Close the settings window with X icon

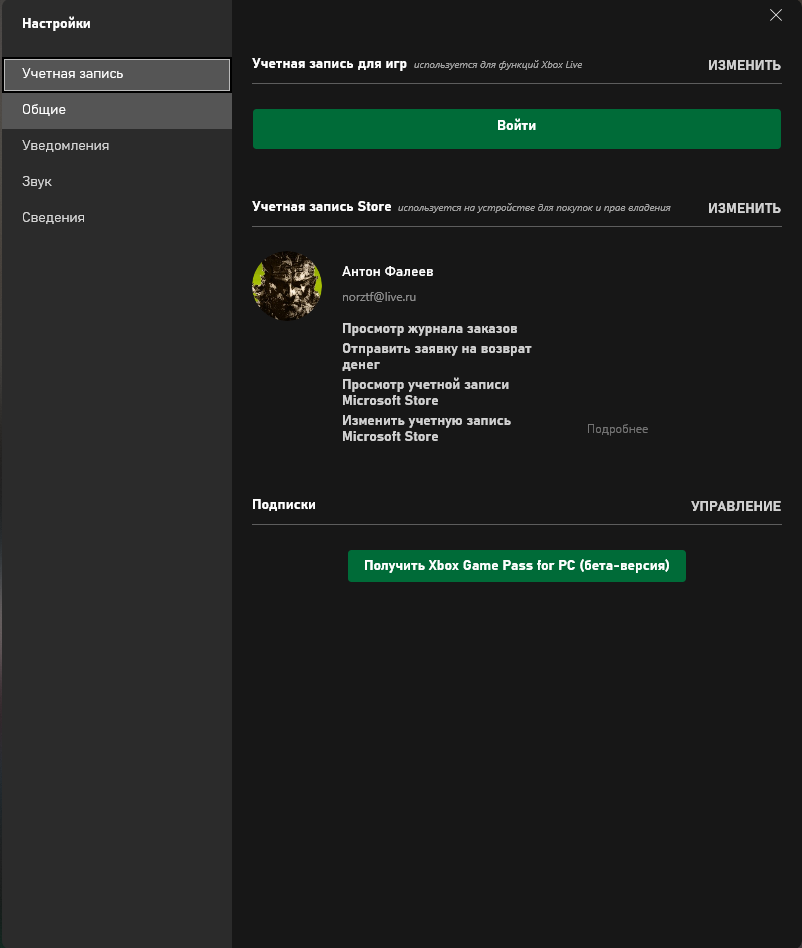click(x=775, y=15)
